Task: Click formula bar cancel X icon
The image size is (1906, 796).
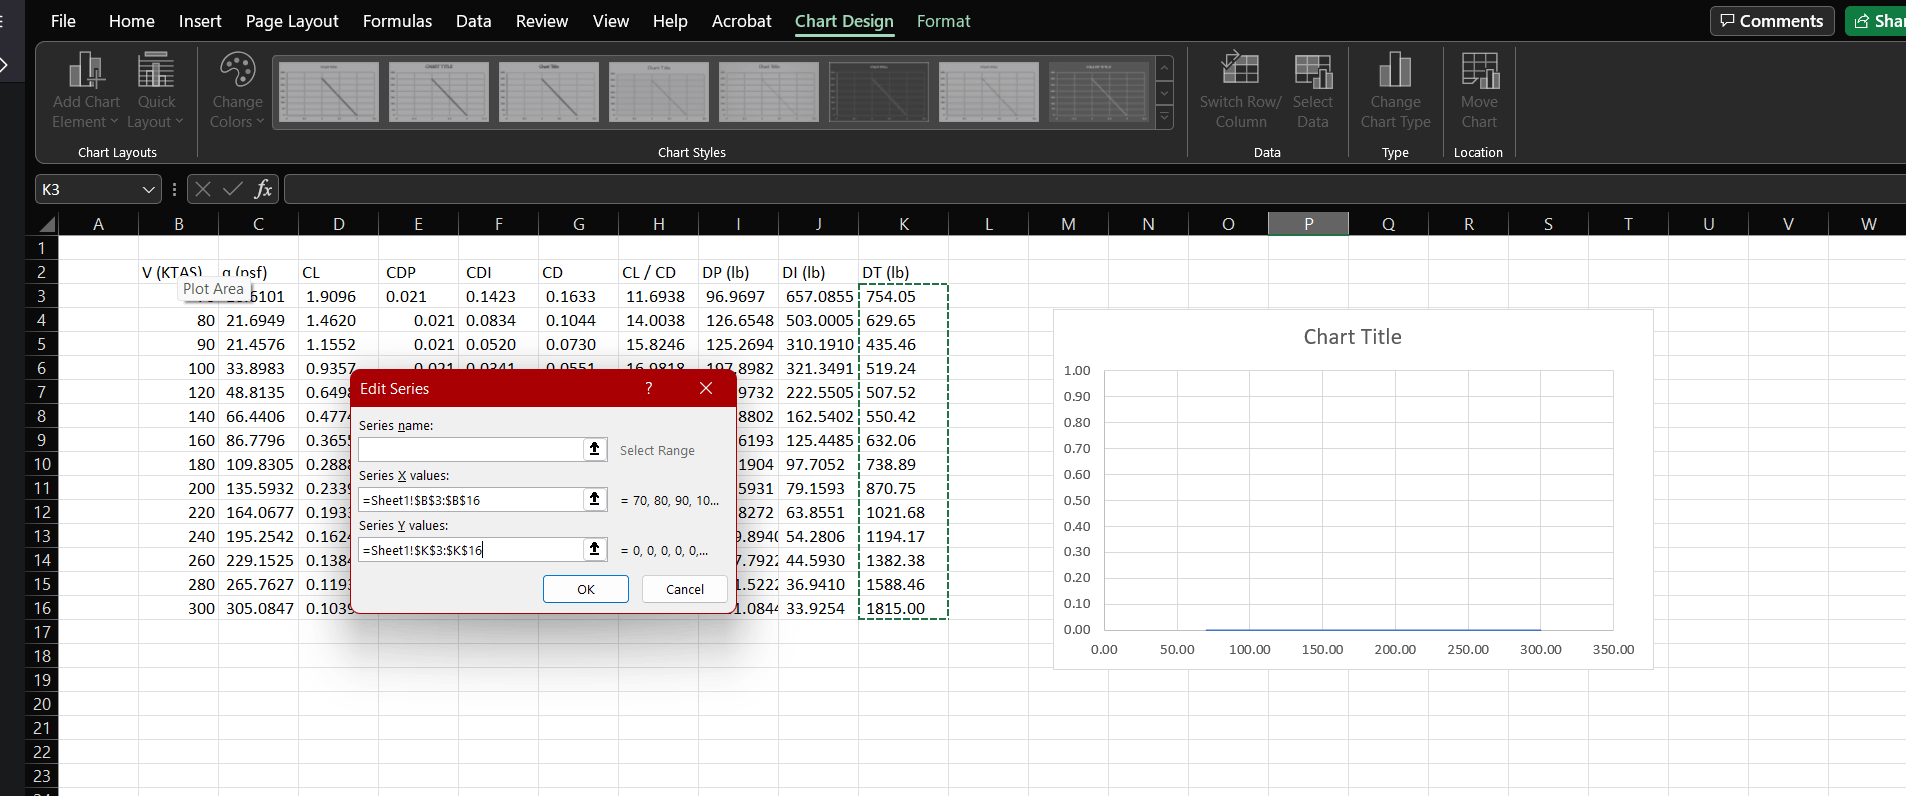Action: pyautogui.click(x=202, y=189)
